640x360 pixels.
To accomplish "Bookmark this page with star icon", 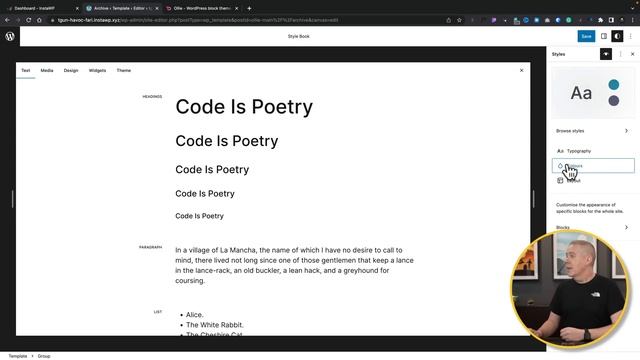I will [459, 20].
